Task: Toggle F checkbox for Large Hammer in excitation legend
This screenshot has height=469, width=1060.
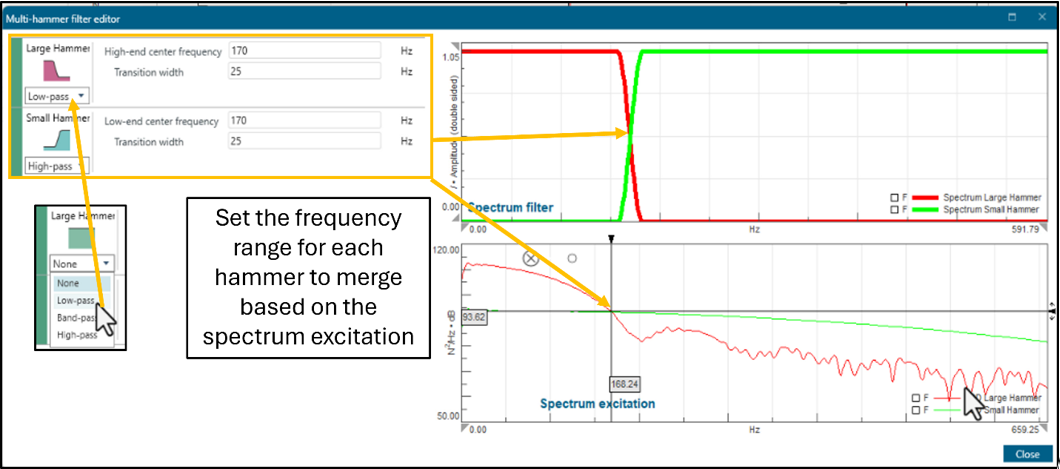Action: (916, 397)
